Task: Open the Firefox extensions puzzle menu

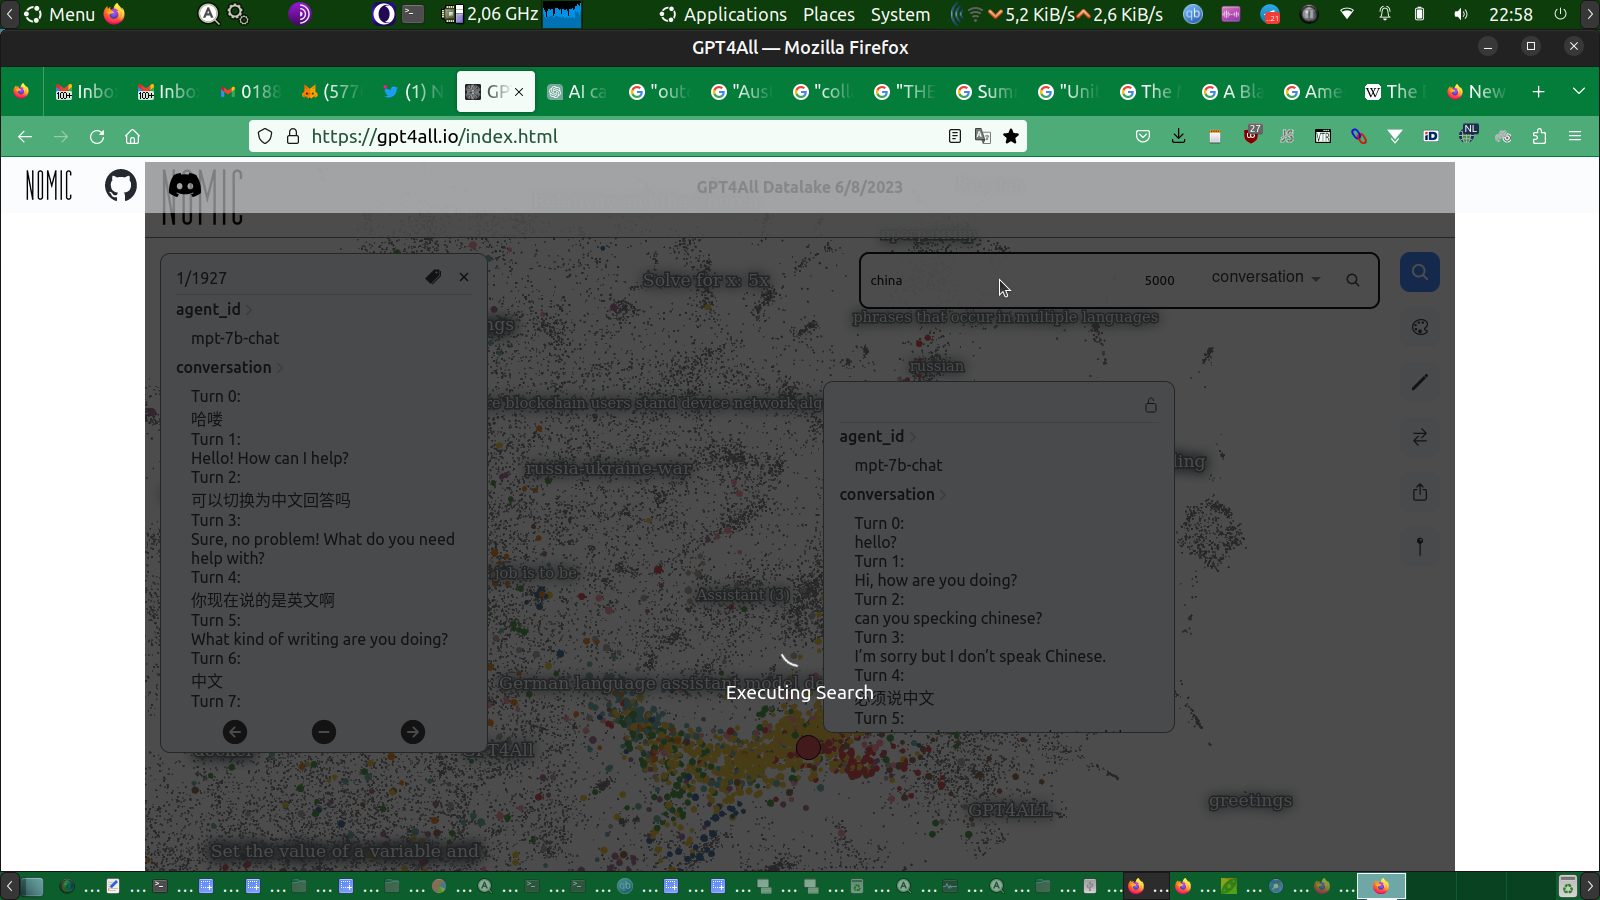Action: [x=1539, y=136]
